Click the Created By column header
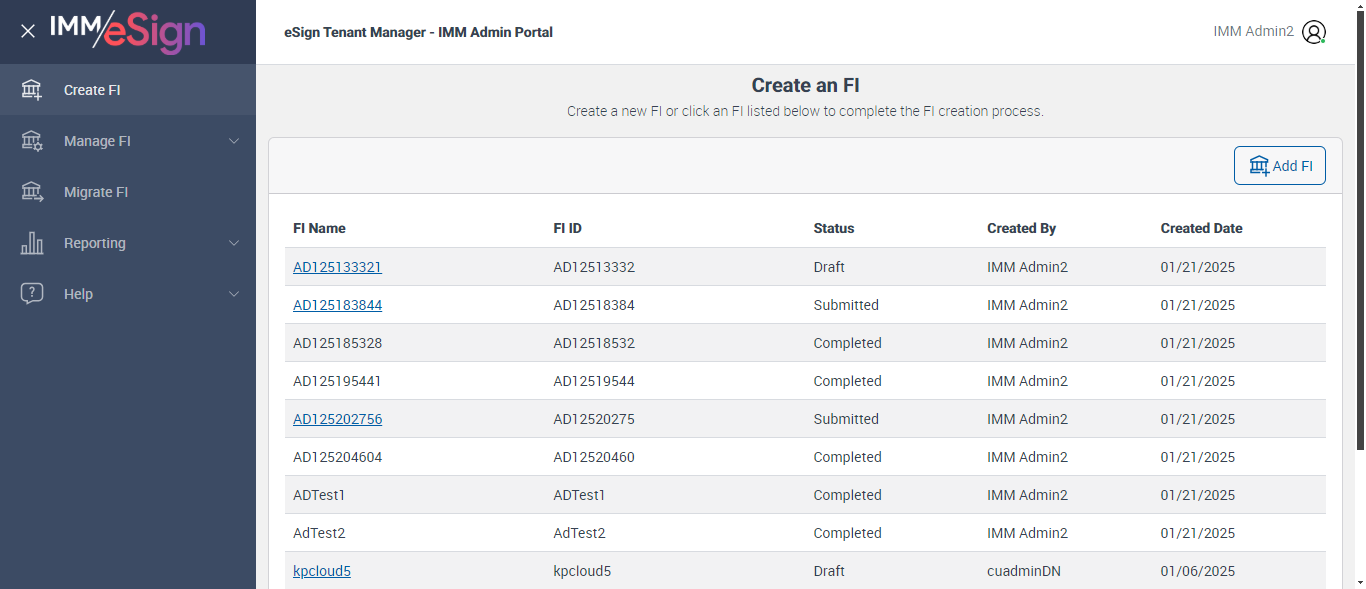Image resolution: width=1366 pixels, height=589 pixels. (x=1021, y=228)
